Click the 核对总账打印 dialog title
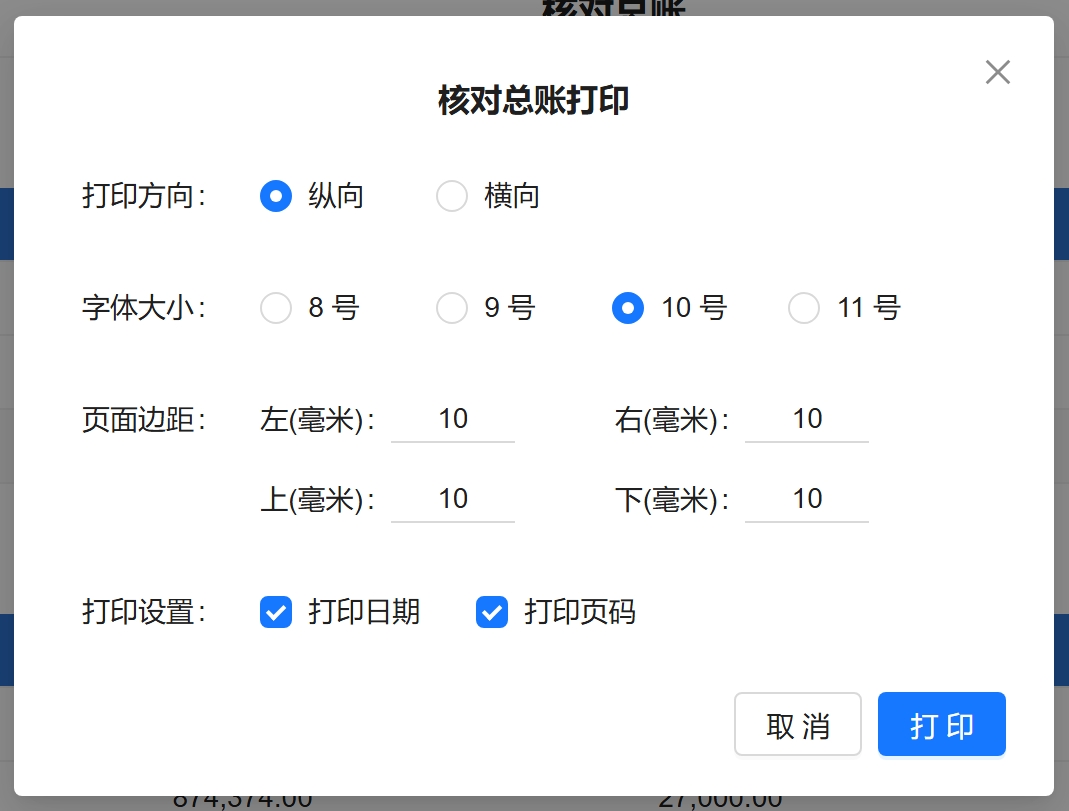 [x=534, y=101]
